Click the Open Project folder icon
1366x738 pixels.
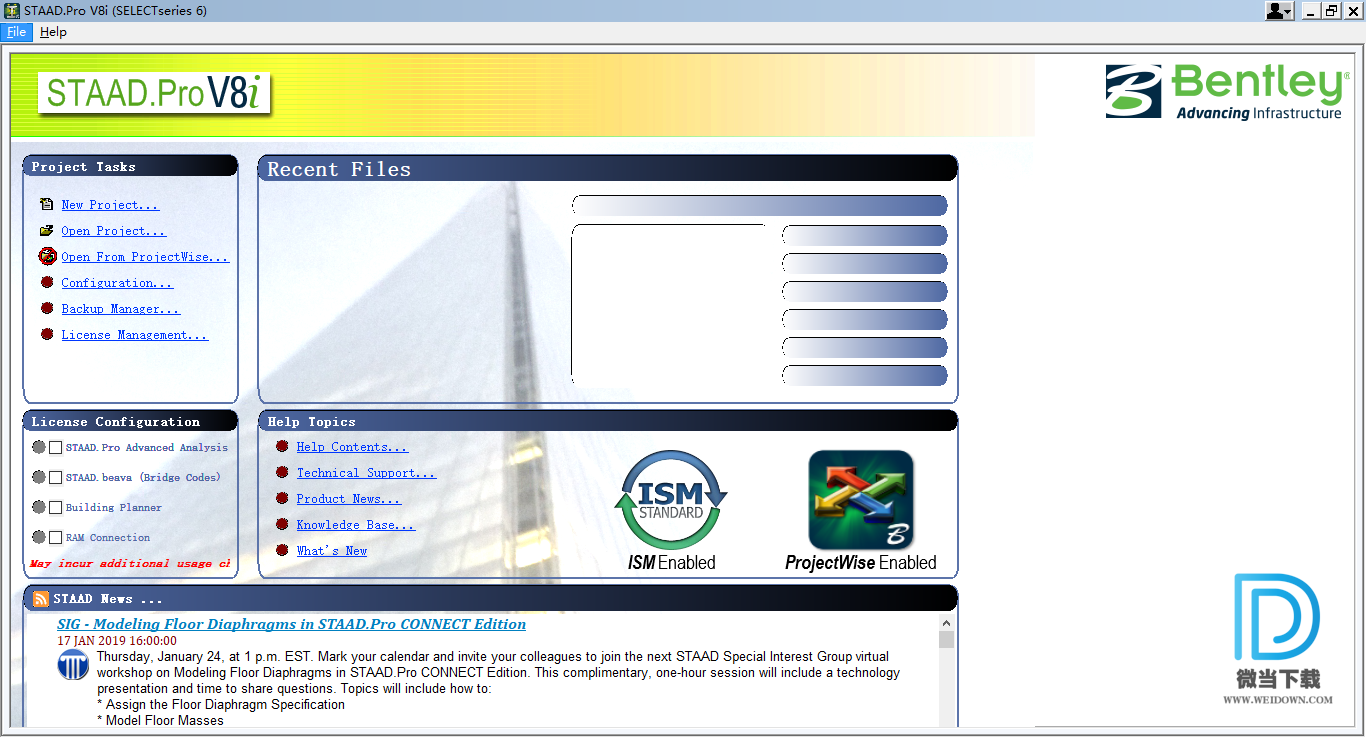click(47, 231)
